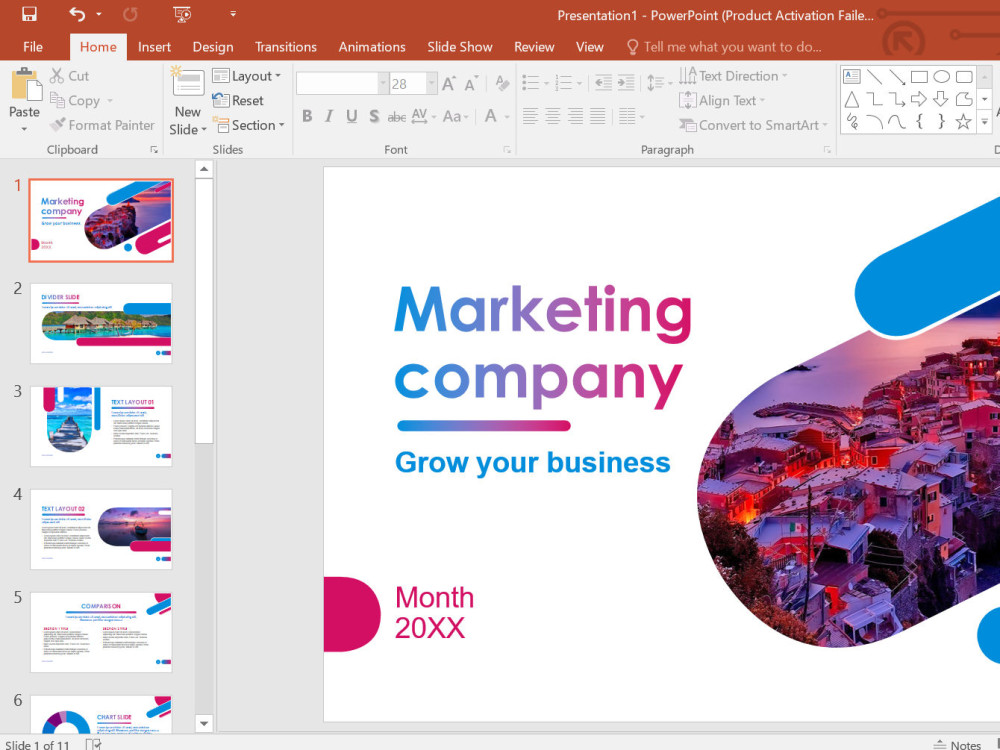
Task: Click the thumbnail pane scroll down arrow
Action: coord(203,723)
